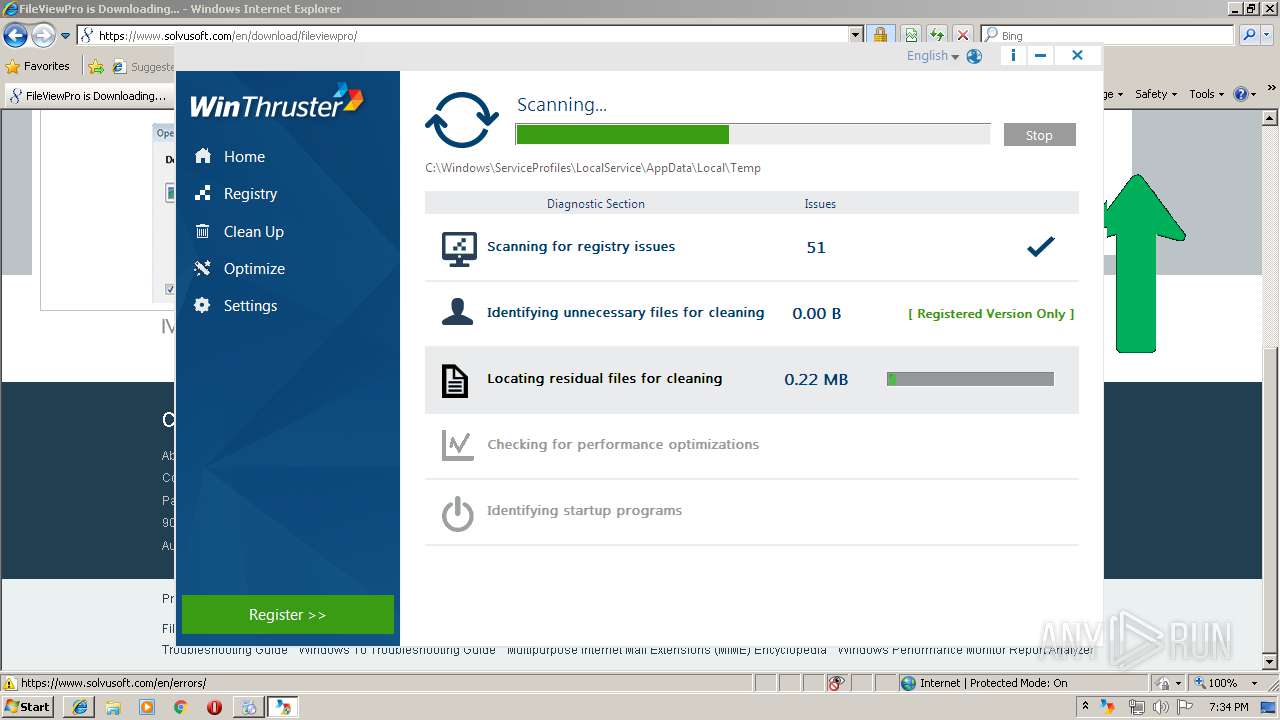Click the IE vertical scrollbar
This screenshot has height=720, width=1280.
click(x=1270, y=388)
